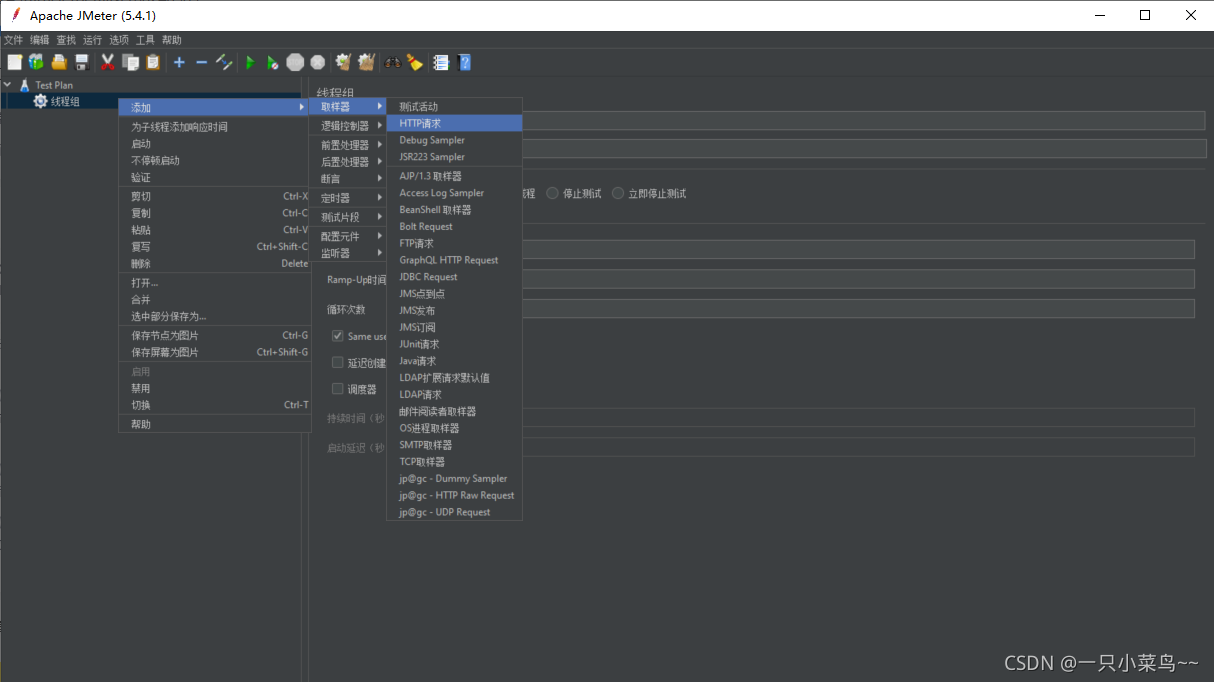Start the test with green play icon

pos(250,62)
